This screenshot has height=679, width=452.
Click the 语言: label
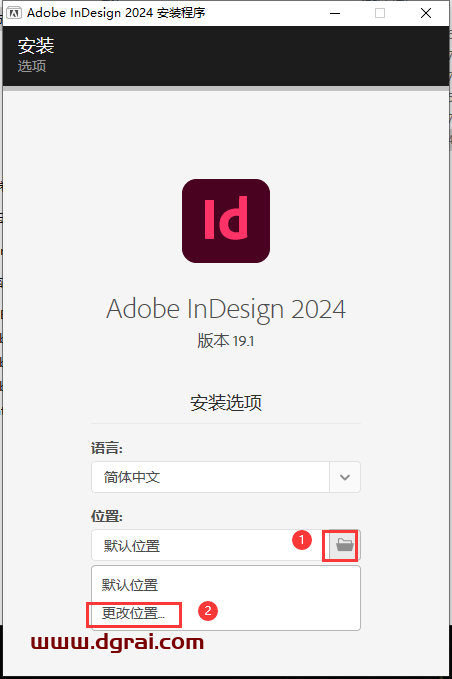click(x=107, y=448)
